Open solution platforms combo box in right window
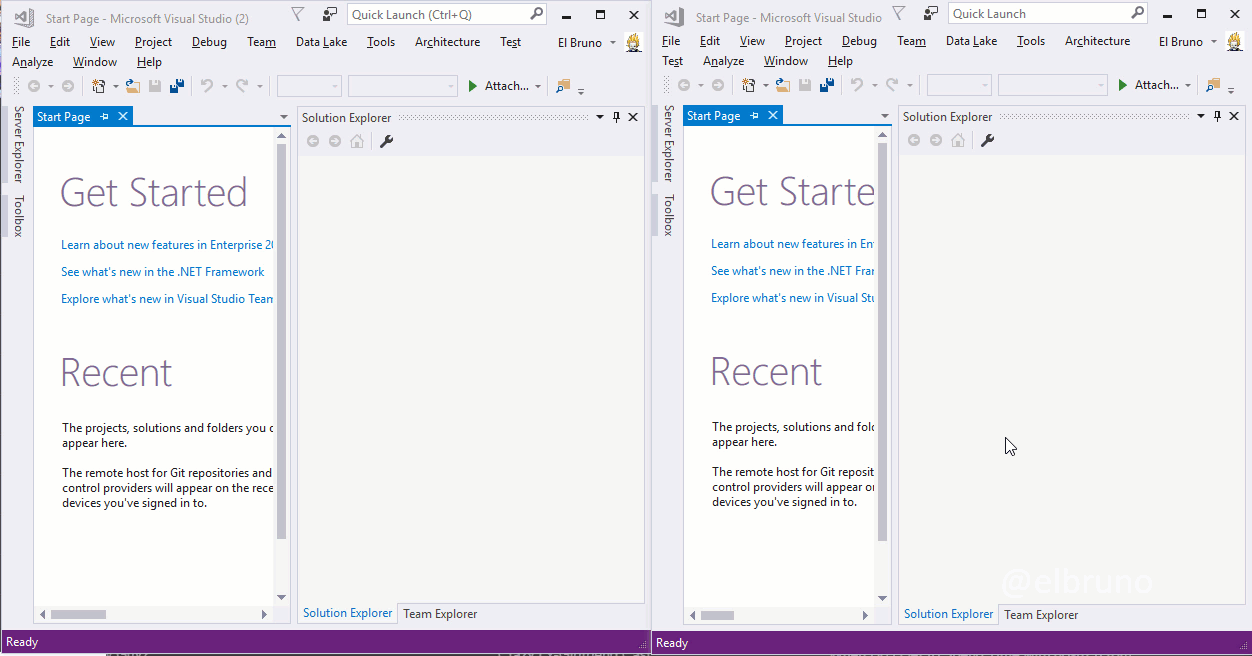 pos(1052,85)
